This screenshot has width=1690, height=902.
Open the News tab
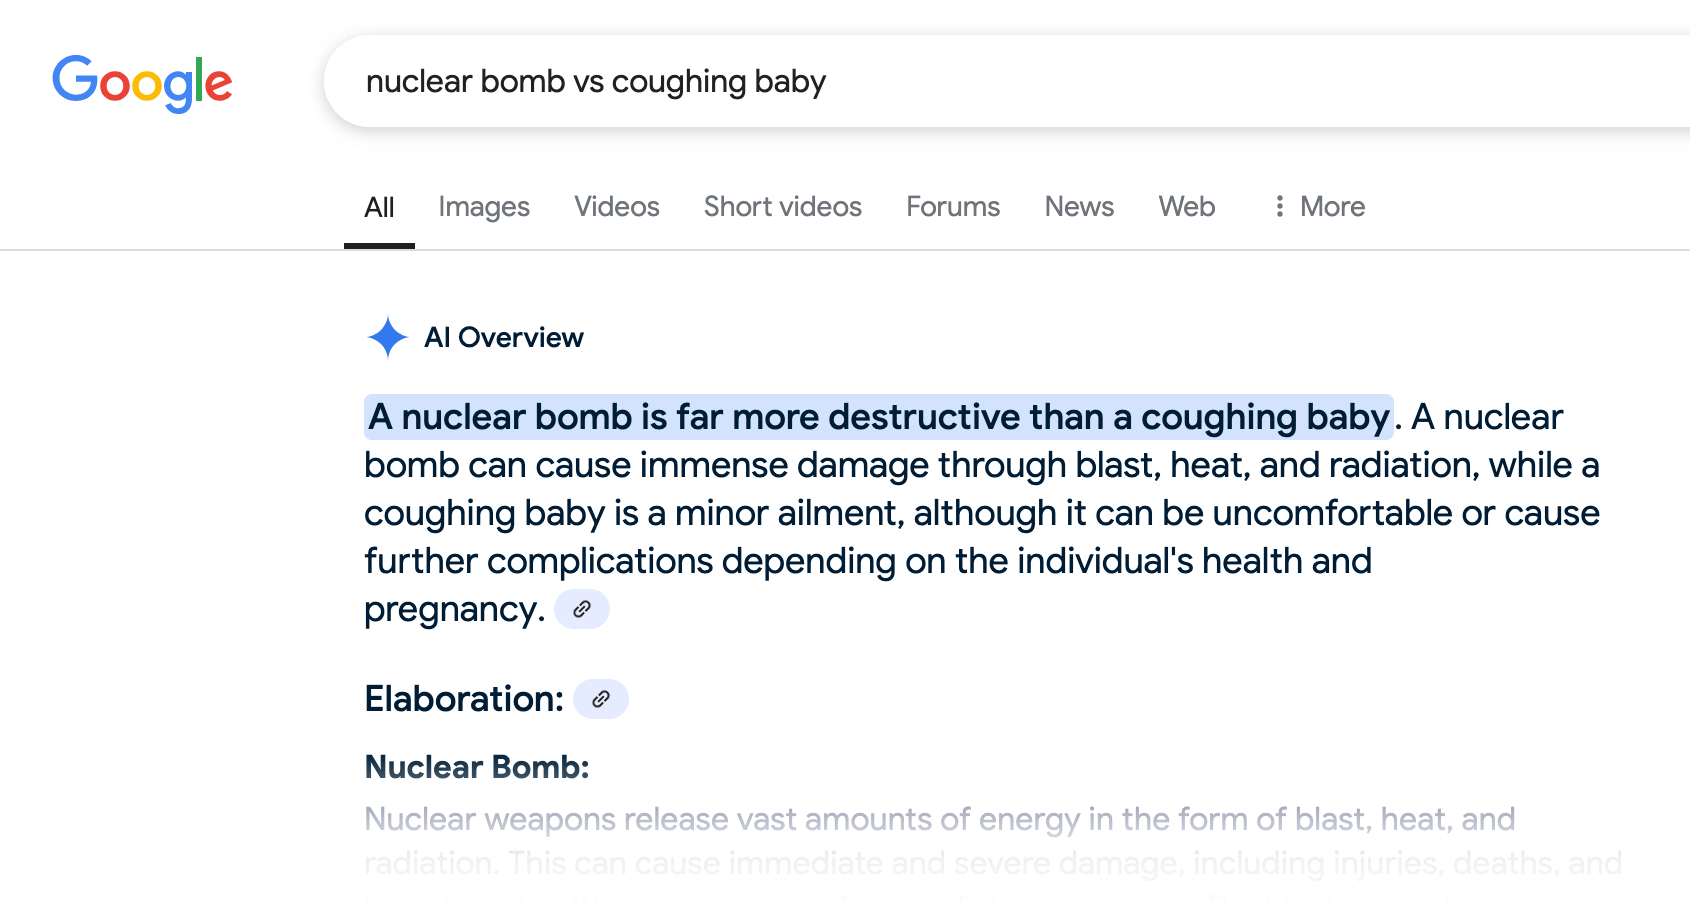(x=1079, y=207)
